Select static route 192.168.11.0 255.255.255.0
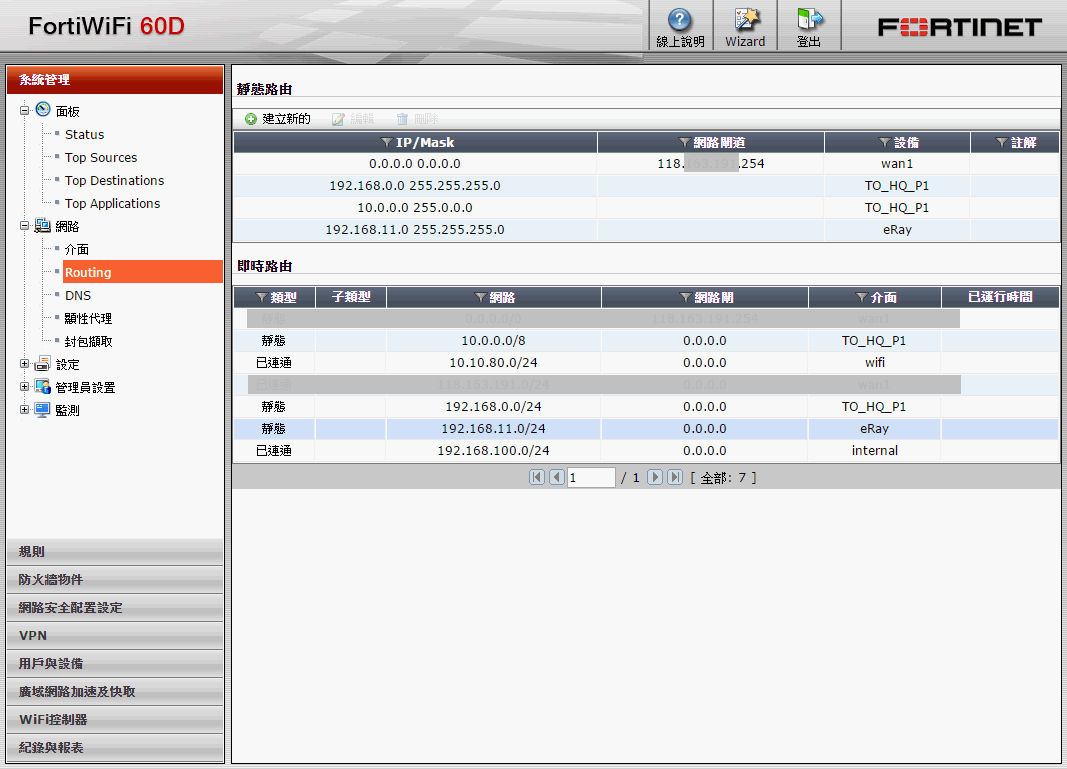This screenshot has width=1067, height=769. [646, 229]
